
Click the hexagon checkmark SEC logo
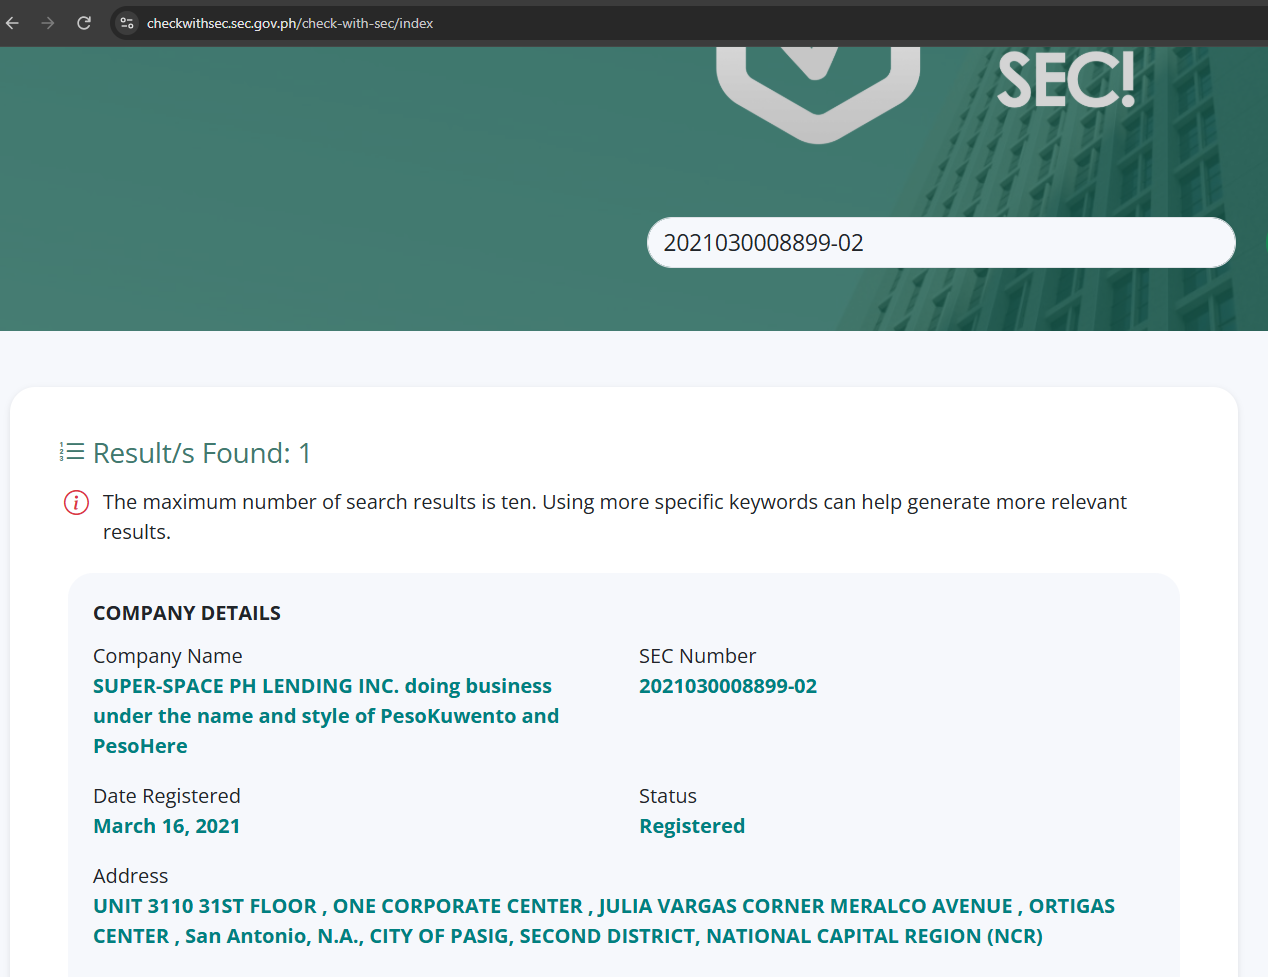tap(818, 94)
